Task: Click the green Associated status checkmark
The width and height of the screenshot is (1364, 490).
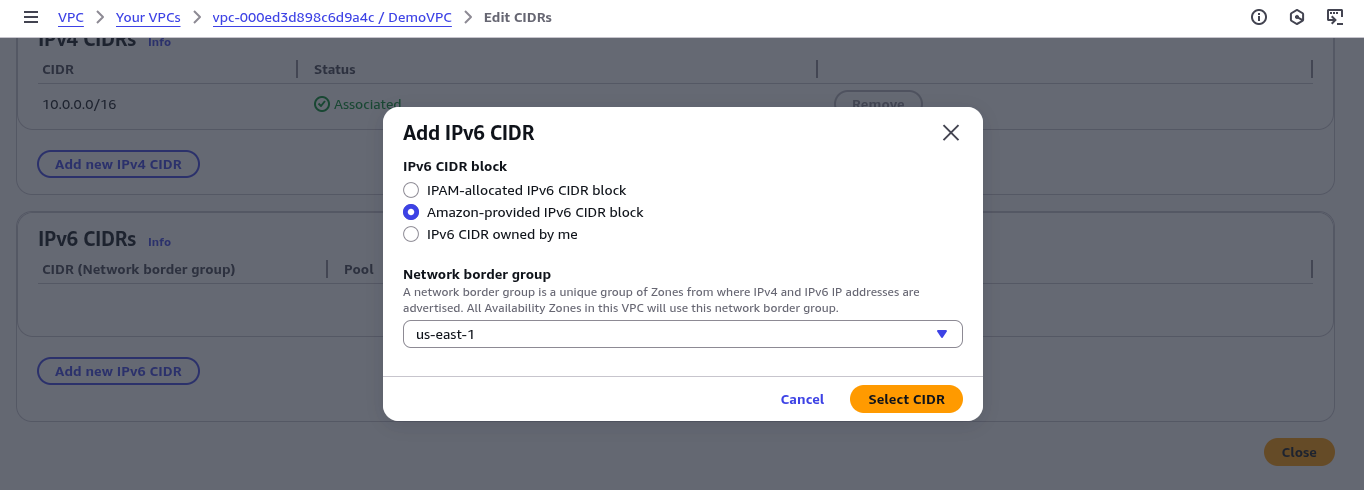Action: [321, 104]
